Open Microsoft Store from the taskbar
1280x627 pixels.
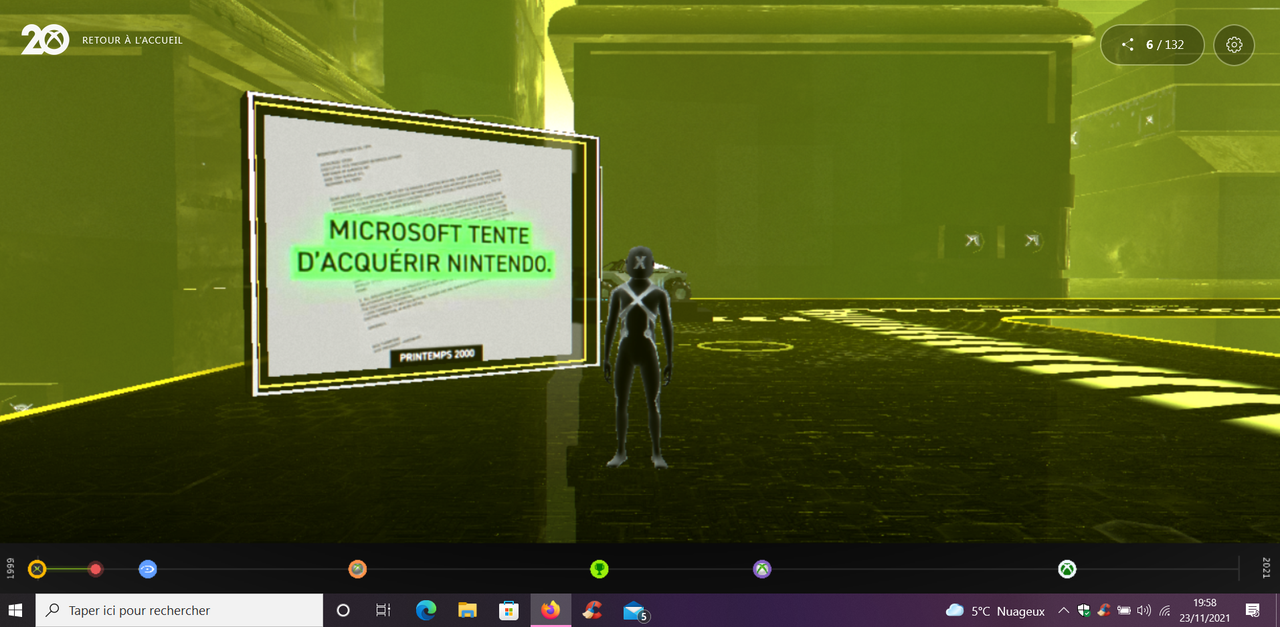pos(508,610)
